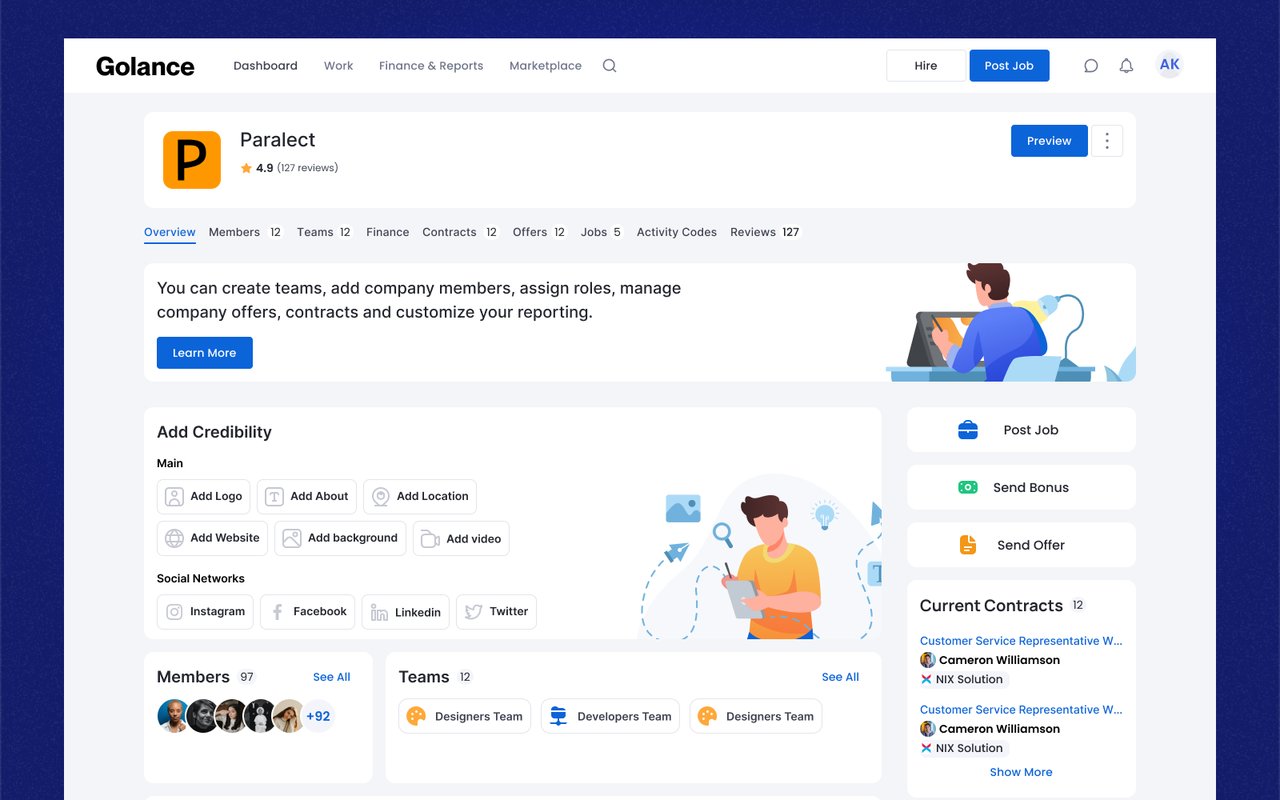Open Finance & Reports navigation item
The height and width of the screenshot is (800, 1280).
(x=431, y=66)
